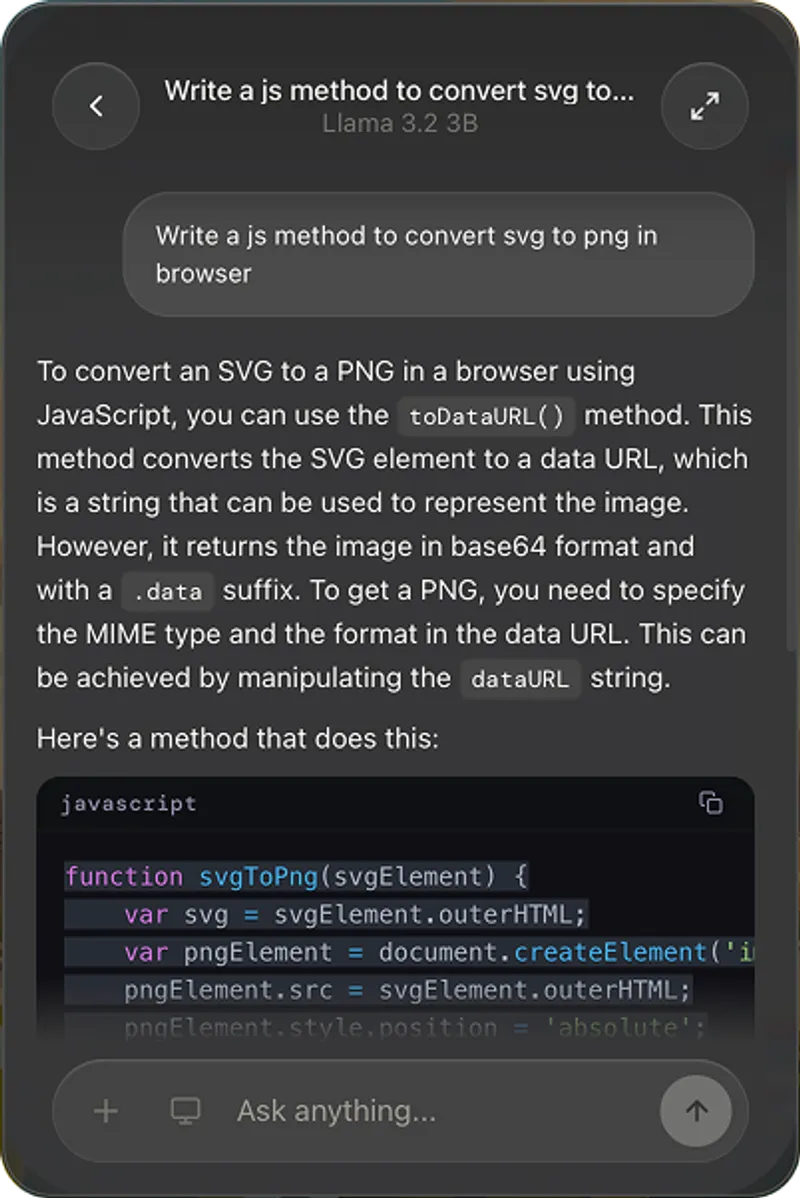800x1198 pixels.
Task: Select the dataURL inline code text
Action: [520, 679]
